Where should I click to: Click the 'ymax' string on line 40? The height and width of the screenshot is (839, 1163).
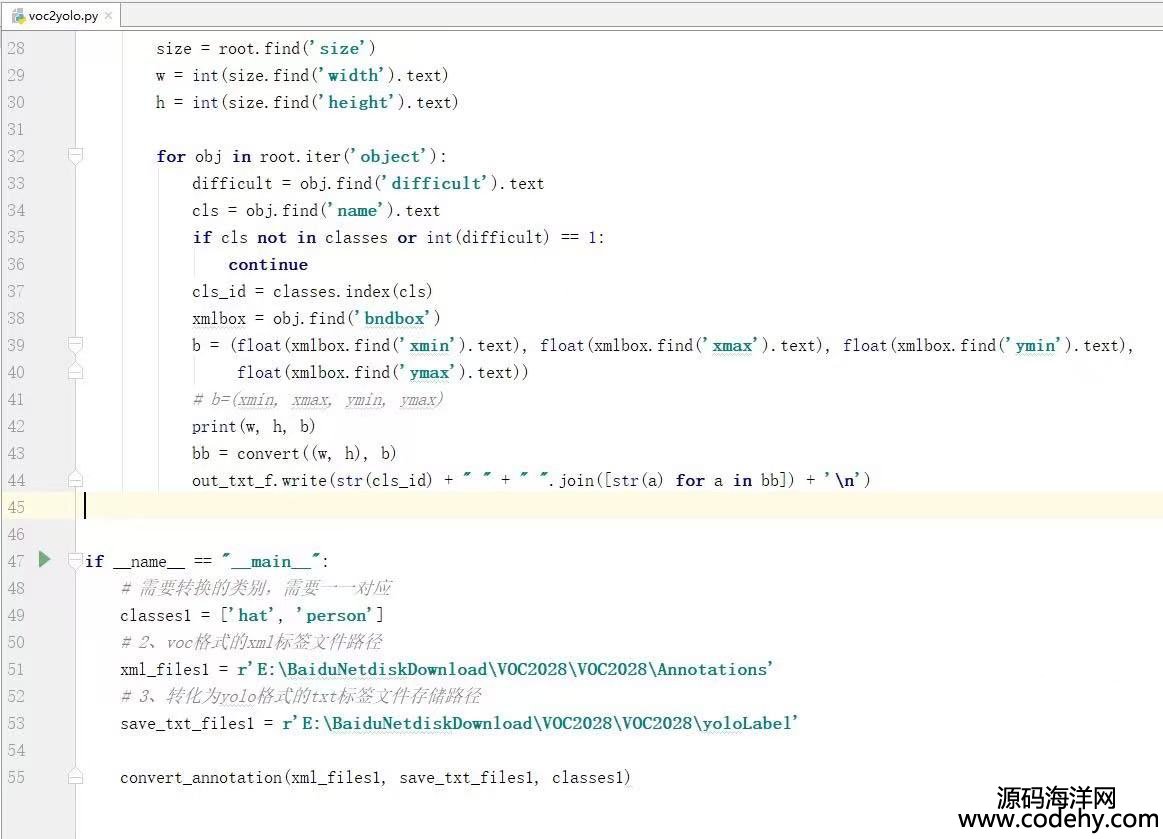pyautogui.click(x=429, y=372)
